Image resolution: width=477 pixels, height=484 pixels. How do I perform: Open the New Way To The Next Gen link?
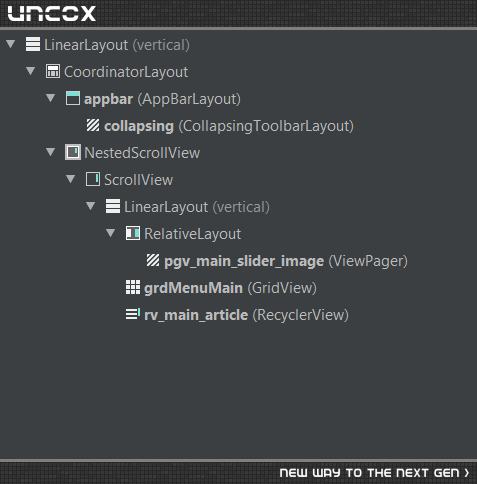coord(374,473)
